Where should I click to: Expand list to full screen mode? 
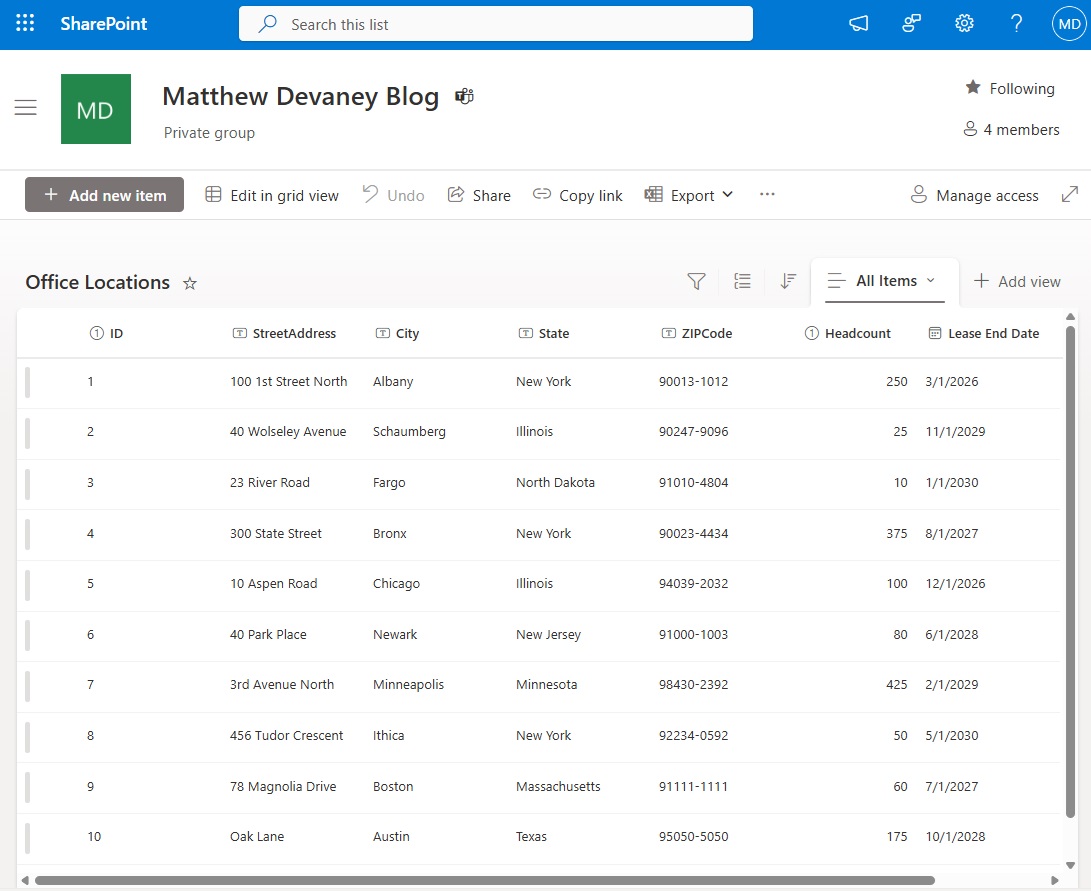(x=1069, y=195)
